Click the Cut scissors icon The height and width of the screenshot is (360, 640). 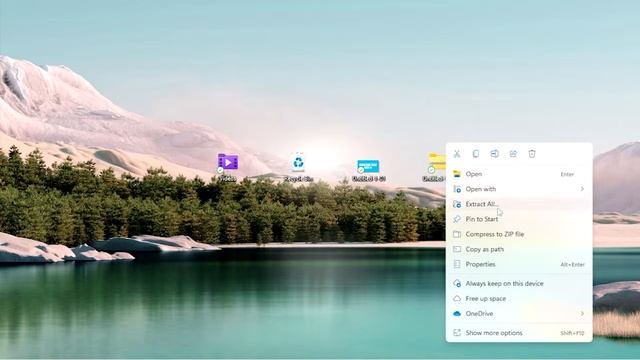(457, 154)
